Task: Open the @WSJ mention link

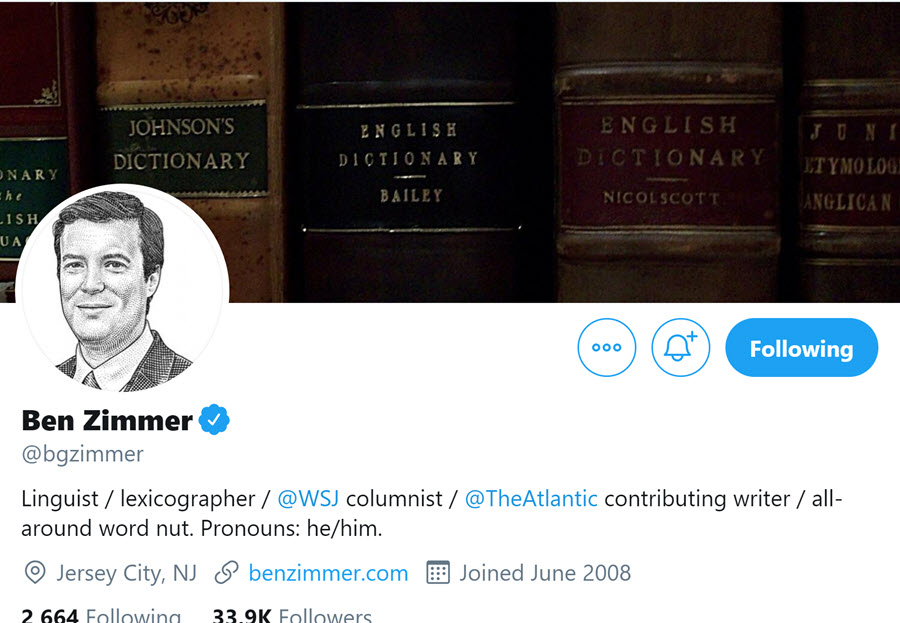Action: pos(308,498)
